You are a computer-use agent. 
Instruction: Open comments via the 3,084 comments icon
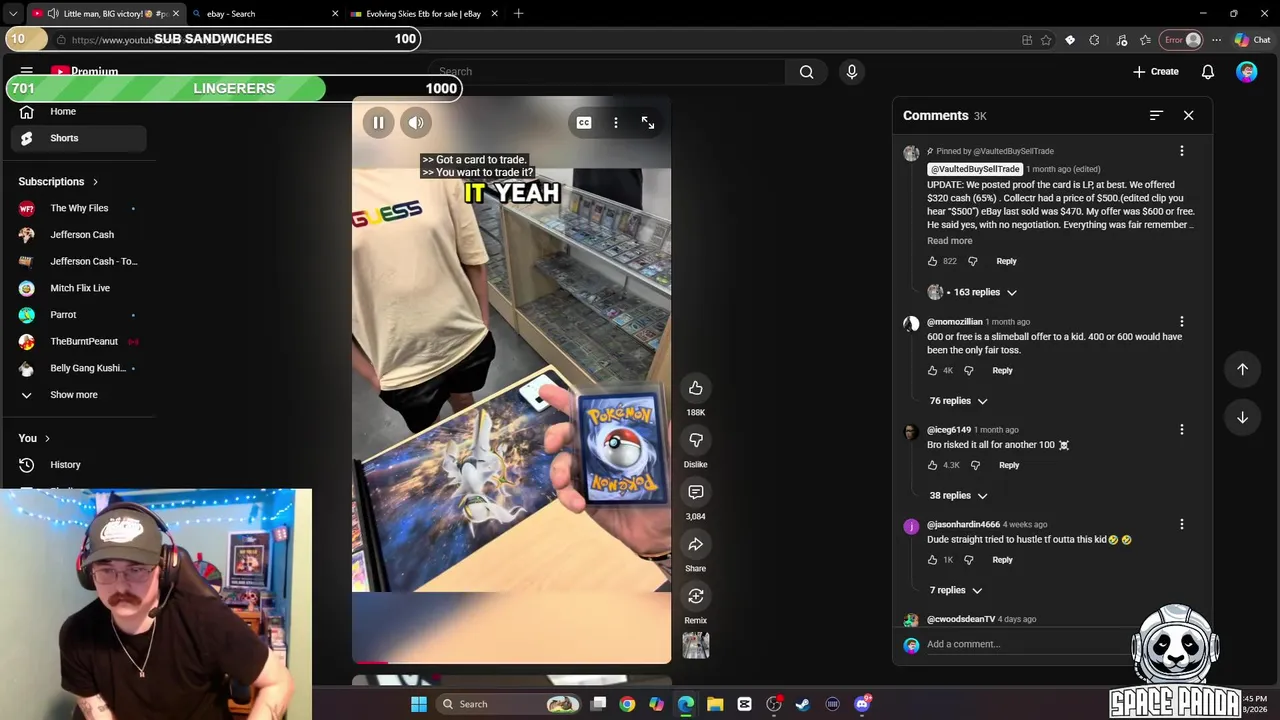(696, 492)
